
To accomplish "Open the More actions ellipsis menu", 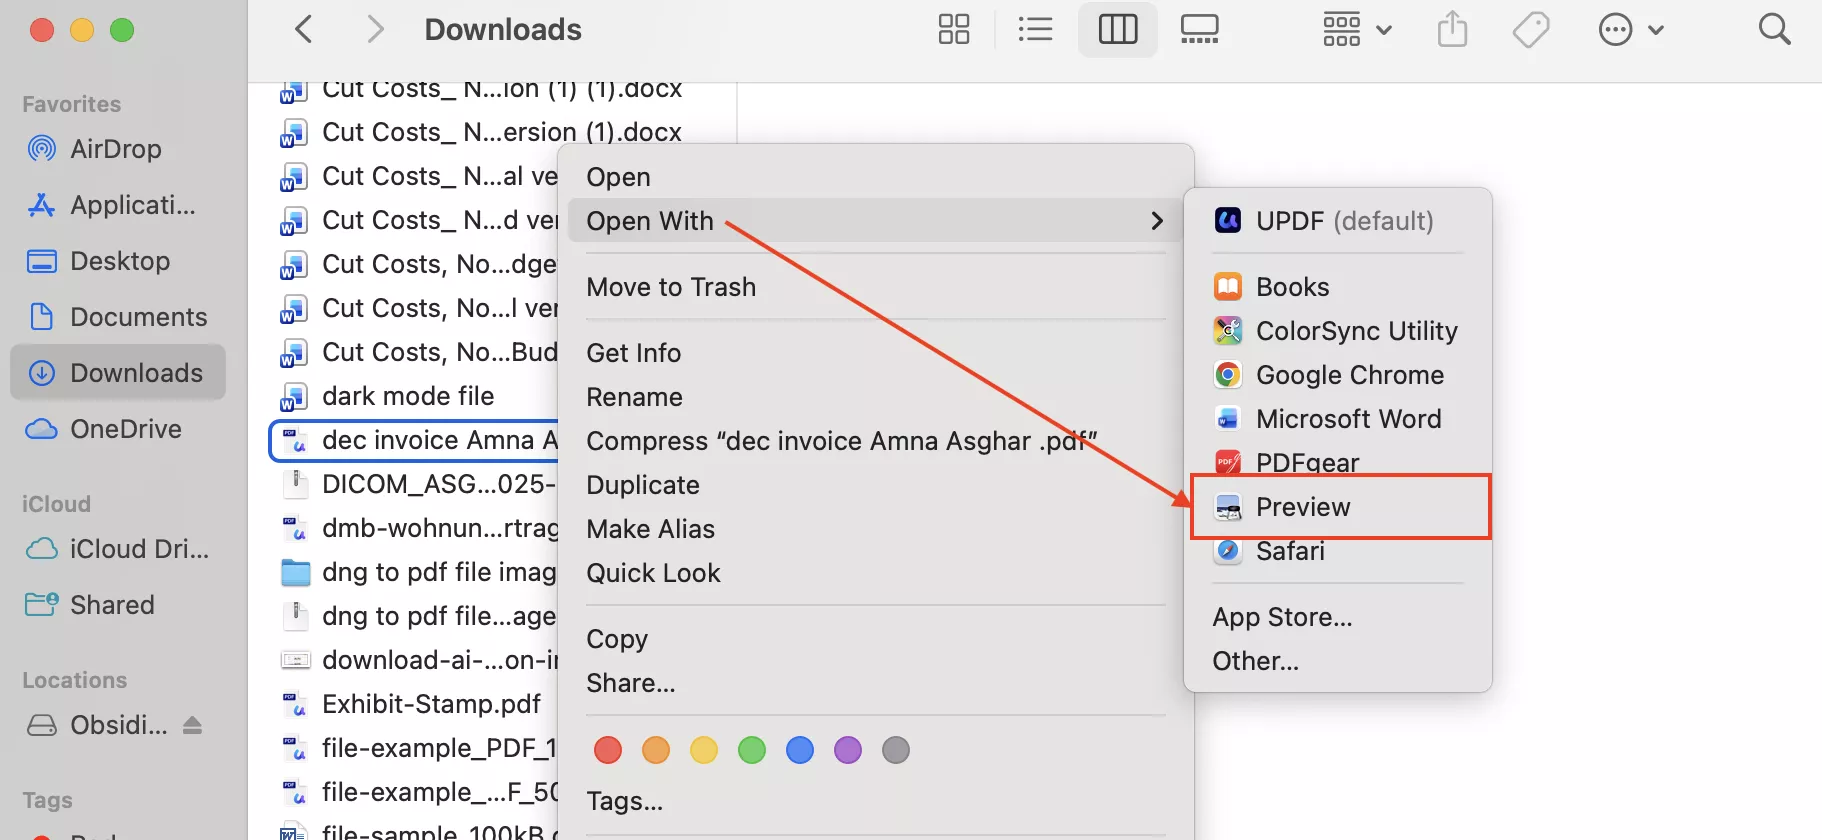I will pyautogui.click(x=1630, y=29).
